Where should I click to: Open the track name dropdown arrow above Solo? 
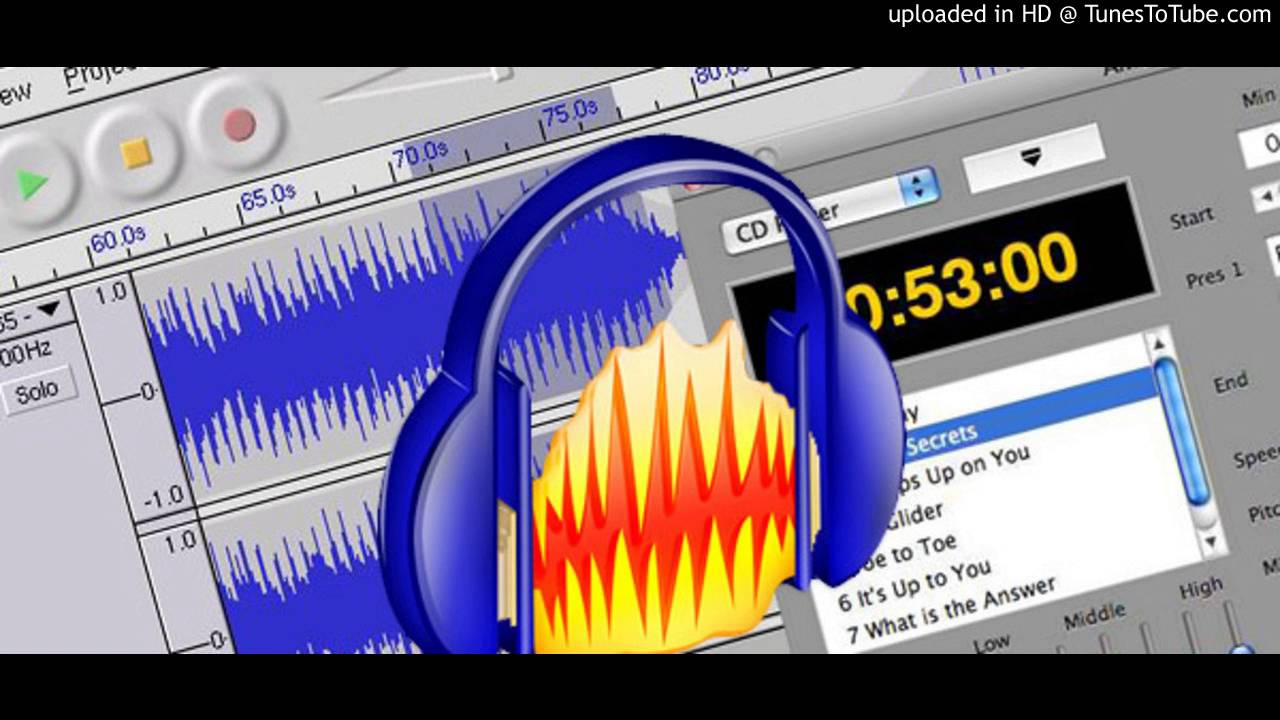(x=47, y=309)
